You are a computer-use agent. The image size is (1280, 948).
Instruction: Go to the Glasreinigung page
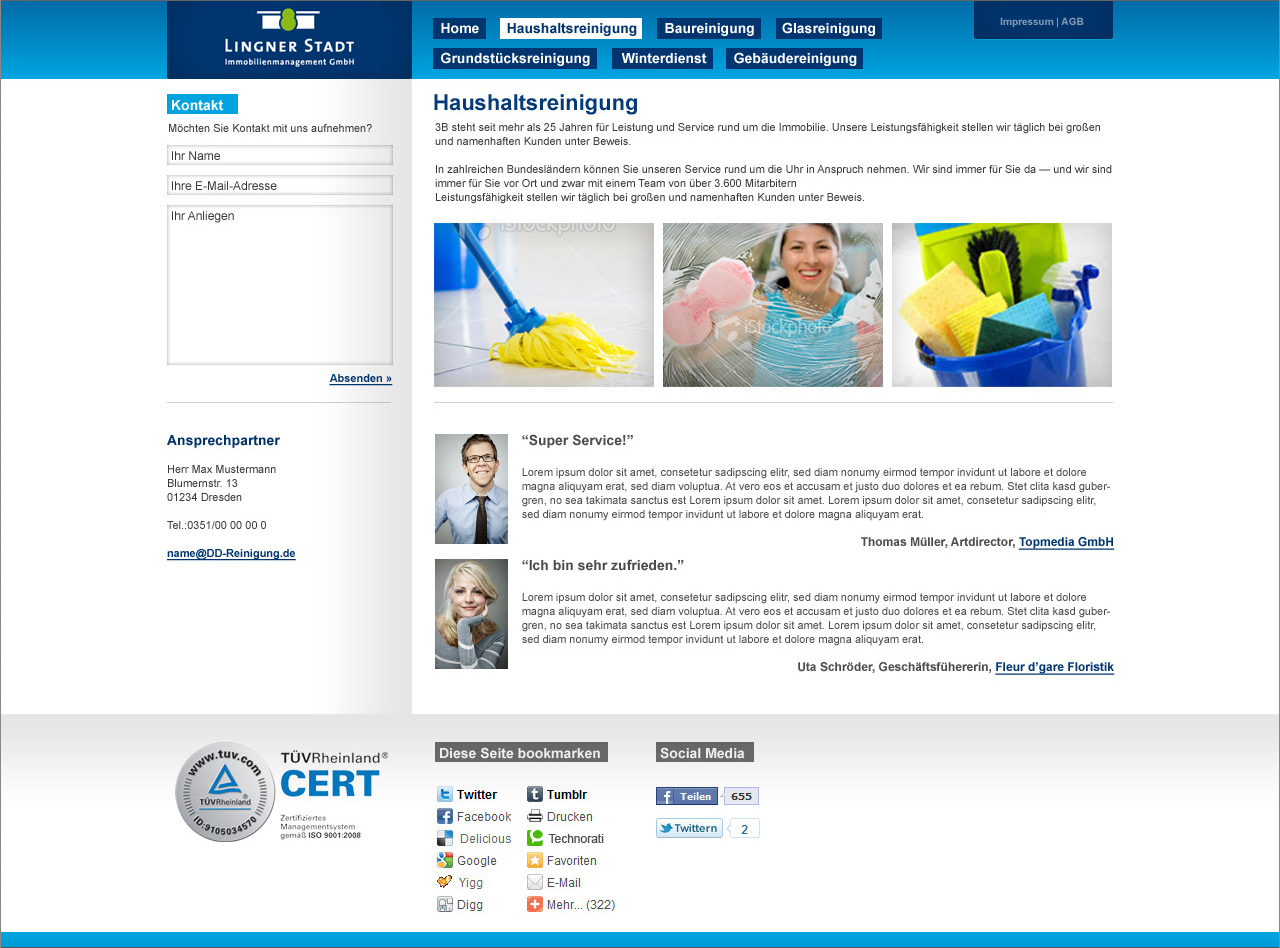[828, 29]
